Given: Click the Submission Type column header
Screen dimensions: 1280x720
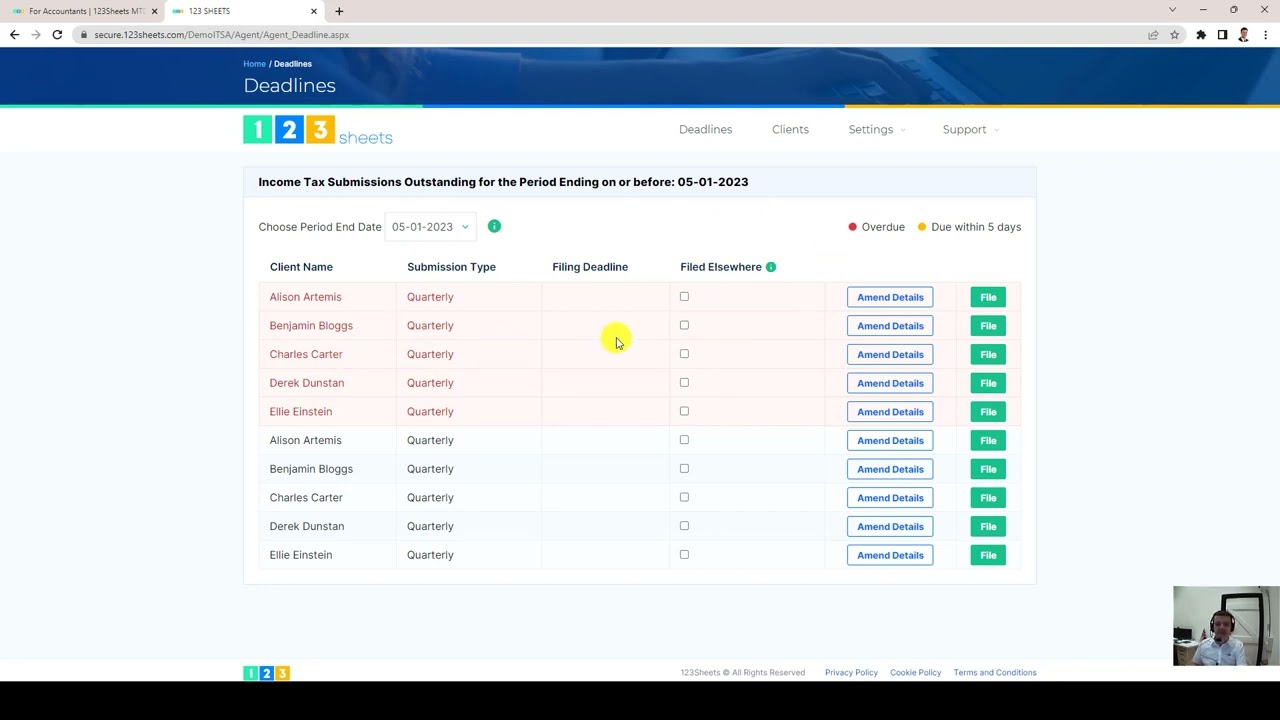Looking at the screenshot, I should click(x=451, y=267).
